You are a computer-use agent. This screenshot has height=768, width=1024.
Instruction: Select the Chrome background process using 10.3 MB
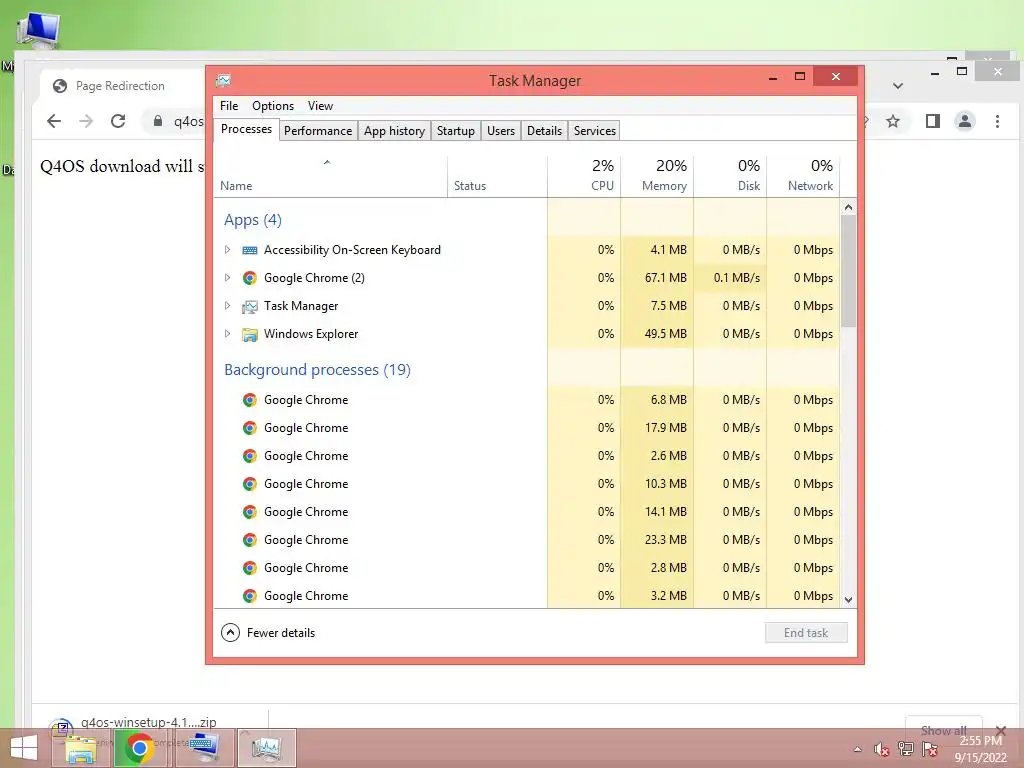tap(526, 484)
